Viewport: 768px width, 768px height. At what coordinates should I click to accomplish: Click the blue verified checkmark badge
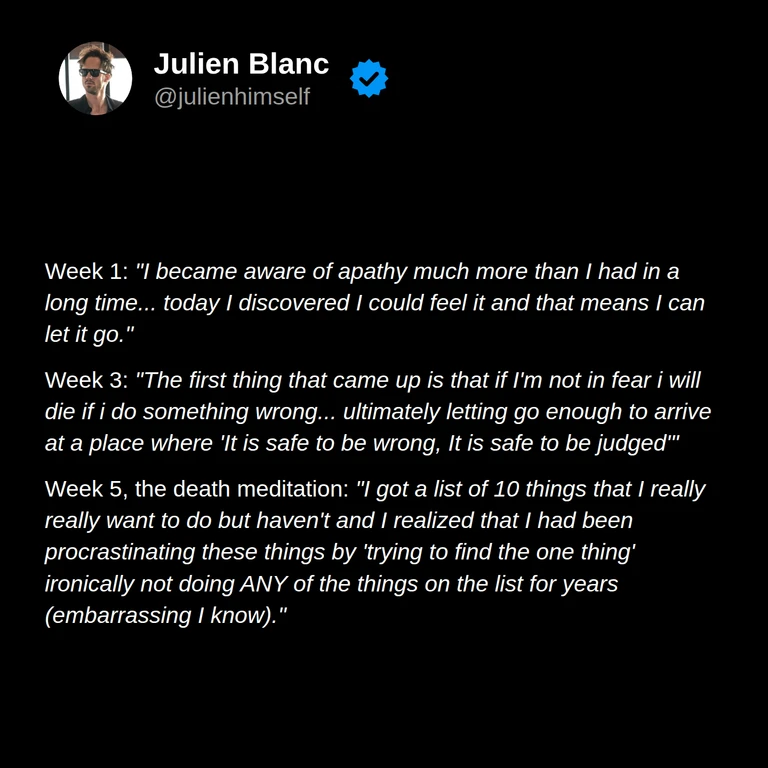pyautogui.click(x=369, y=78)
